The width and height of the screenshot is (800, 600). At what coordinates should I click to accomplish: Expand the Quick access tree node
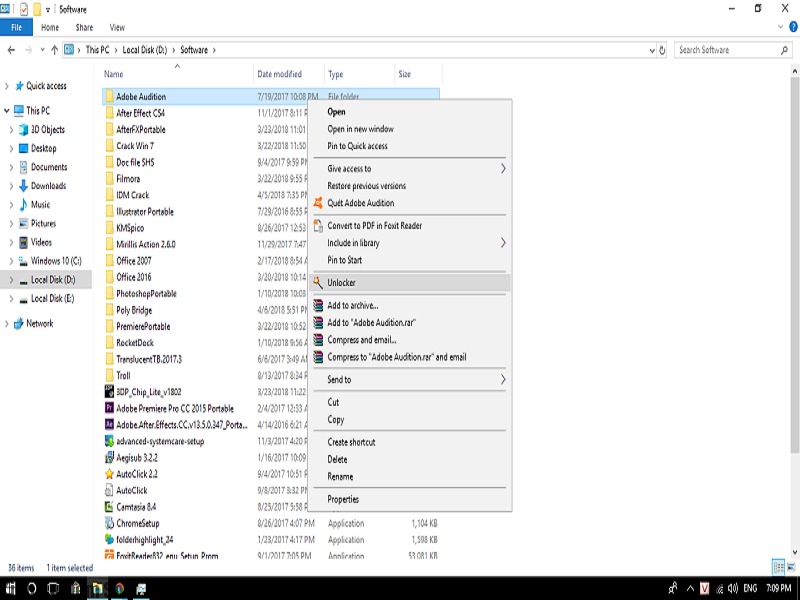(6, 86)
